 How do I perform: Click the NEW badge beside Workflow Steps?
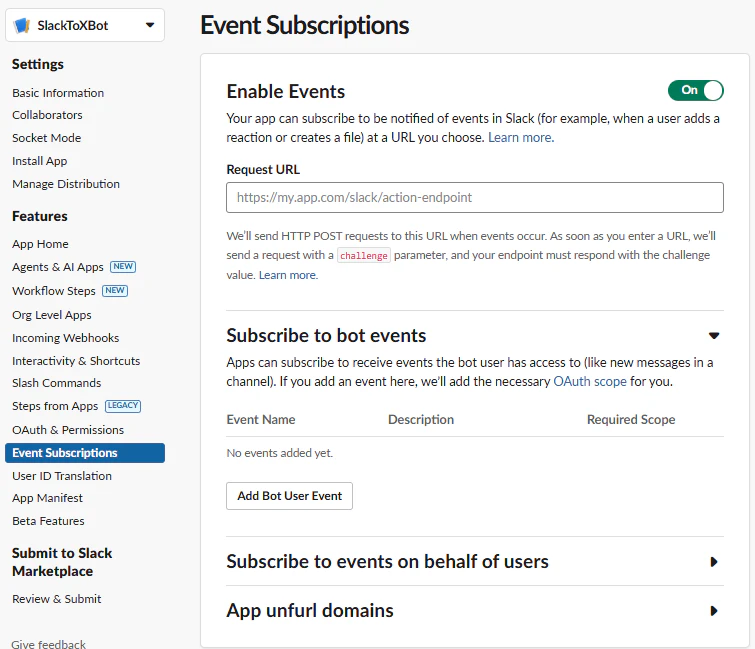click(115, 291)
